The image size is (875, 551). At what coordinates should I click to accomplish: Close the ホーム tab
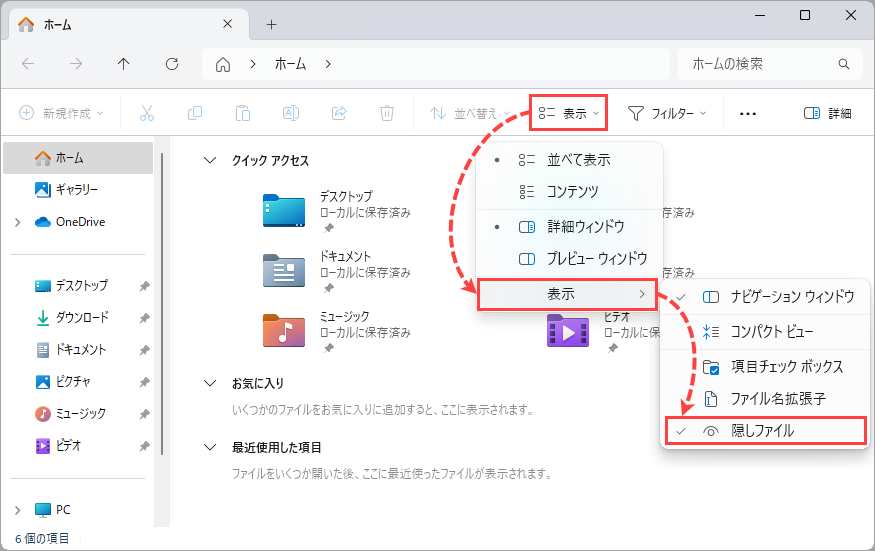click(227, 24)
